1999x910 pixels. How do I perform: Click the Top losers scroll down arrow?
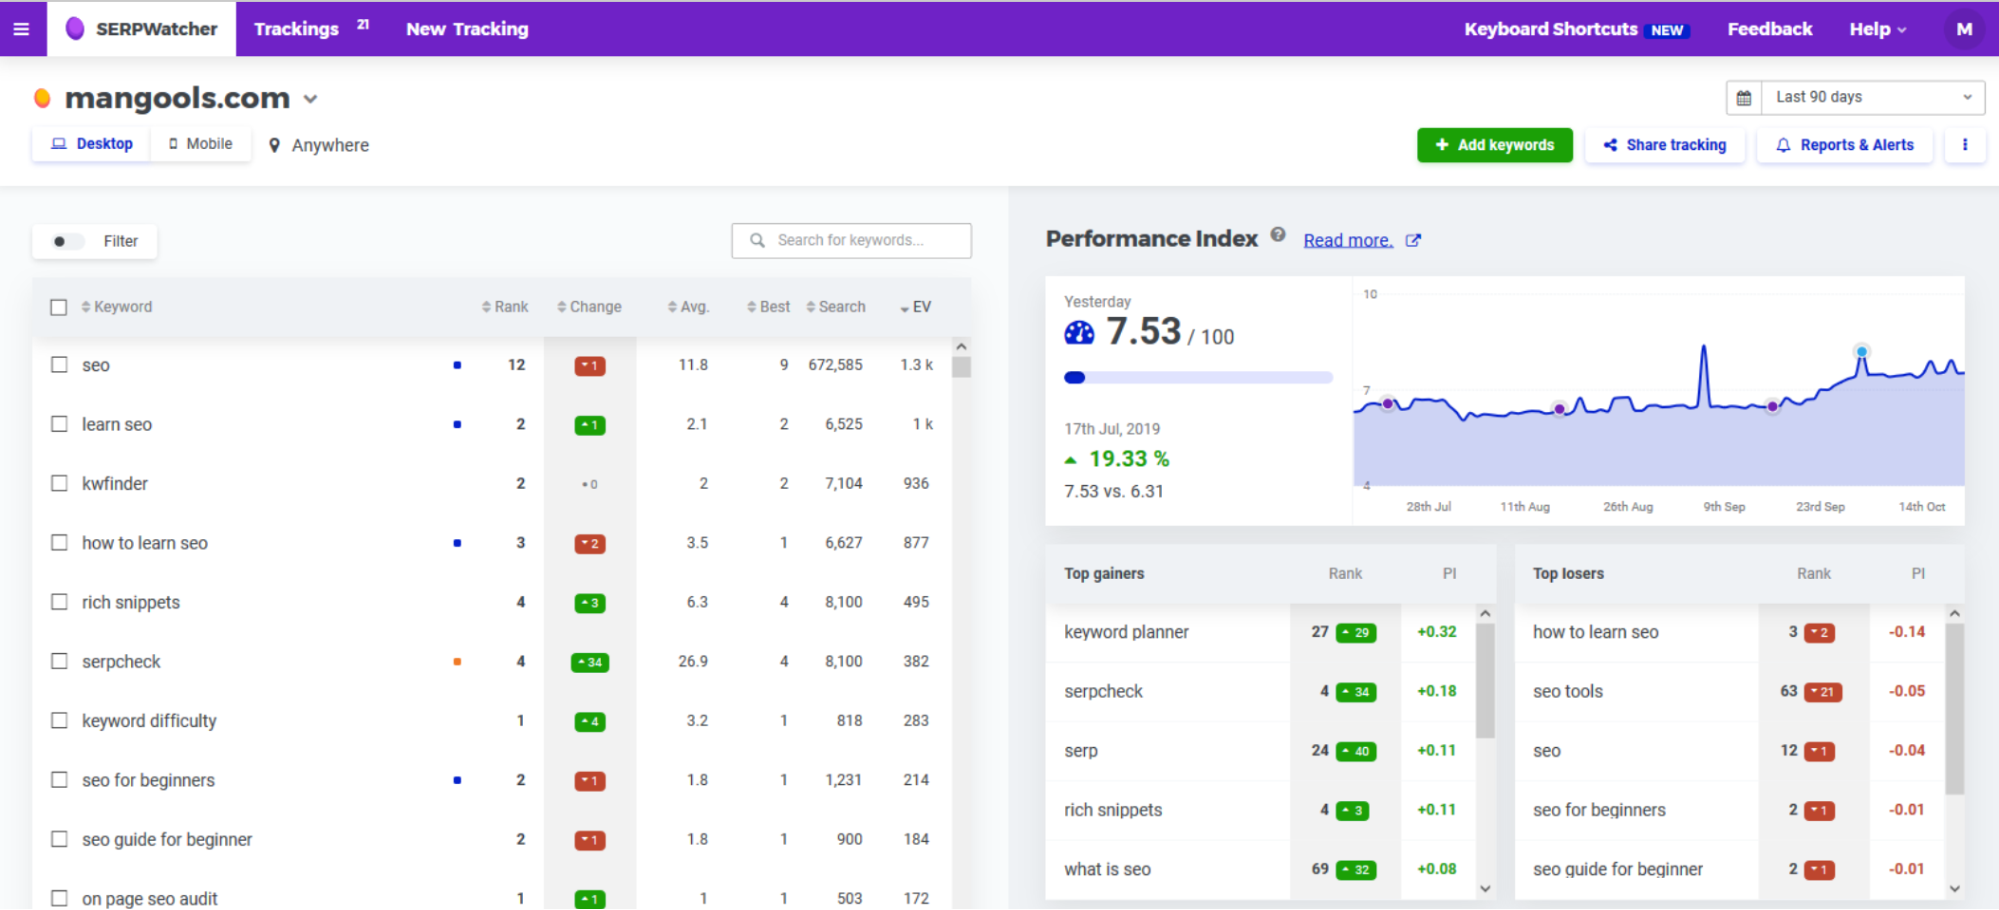1954,888
